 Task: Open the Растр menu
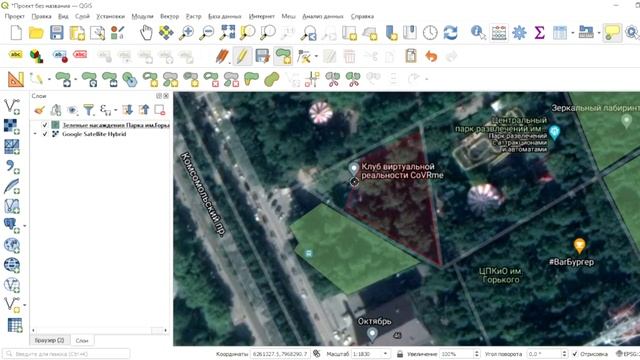193,16
